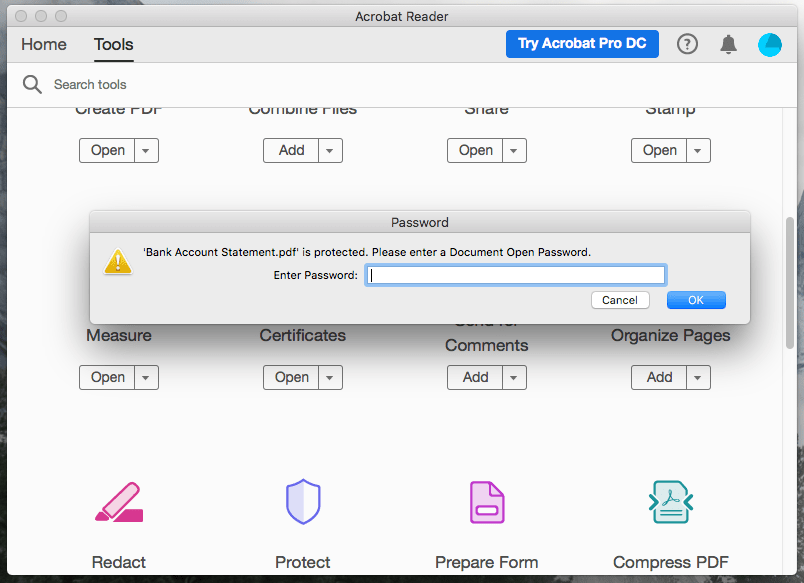The image size is (804, 583).
Task: Select the Prepare Form icon
Action: coord(487,502)
